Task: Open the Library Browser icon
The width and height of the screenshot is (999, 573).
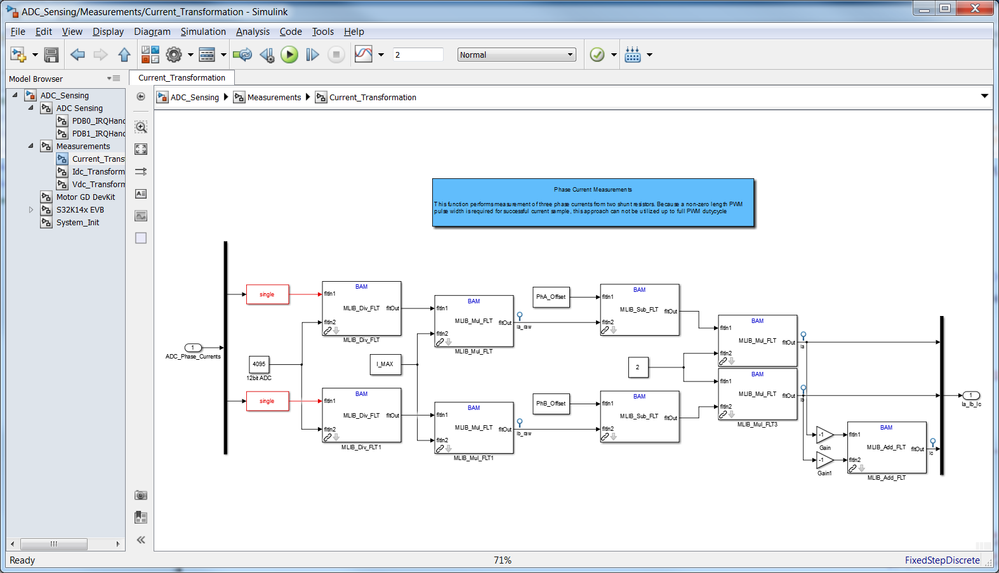Action: point(150,55)
